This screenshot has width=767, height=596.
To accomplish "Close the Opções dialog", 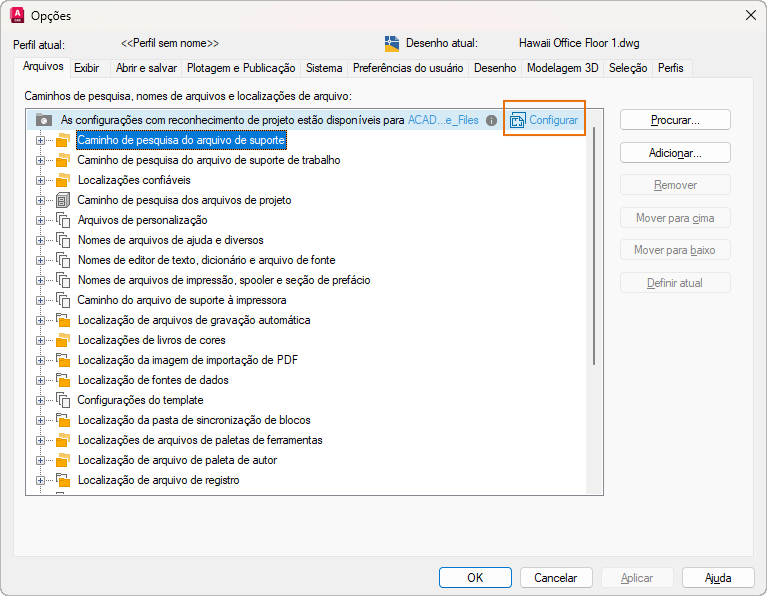I will coord(751,15).
